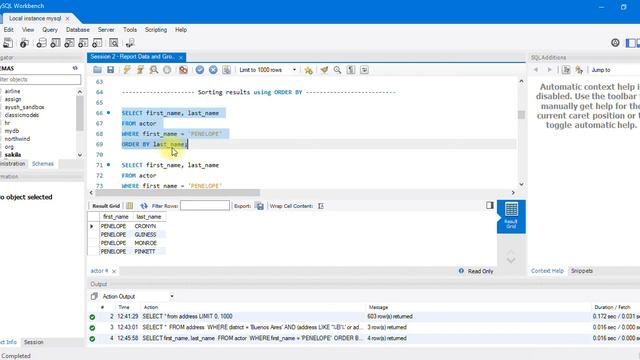Create a new table toolbar icon
The image size is (640, 360).
[x=55, y=43]
